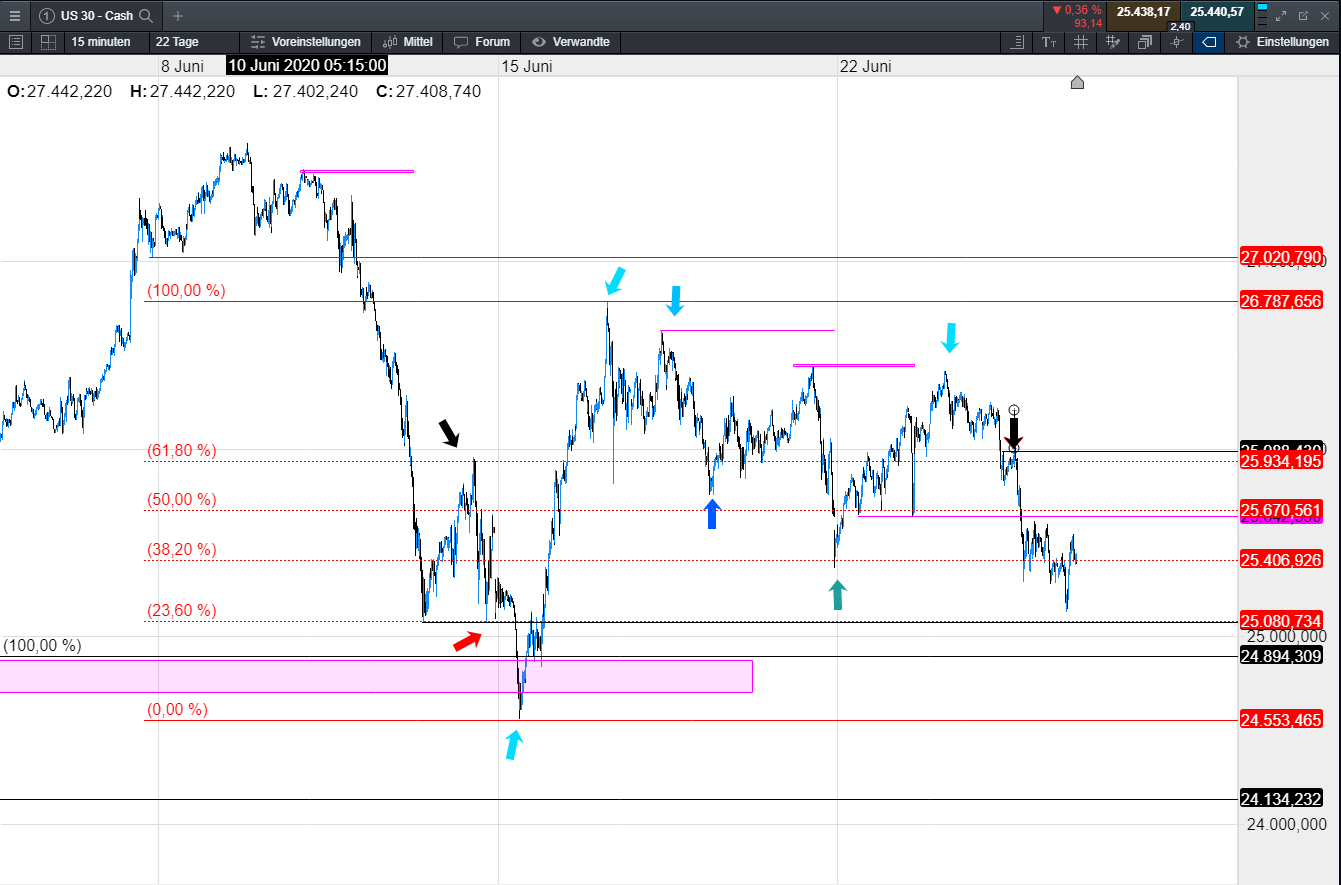Screen dimensions: 1341x885
Task: Click the (0,00 %) Fibonacci label
Action: pyautogui.click(x=178, y=710)
